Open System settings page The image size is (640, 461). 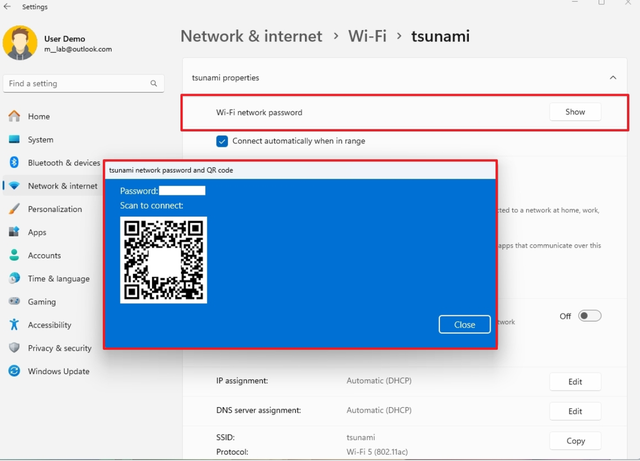pos(40,140)
